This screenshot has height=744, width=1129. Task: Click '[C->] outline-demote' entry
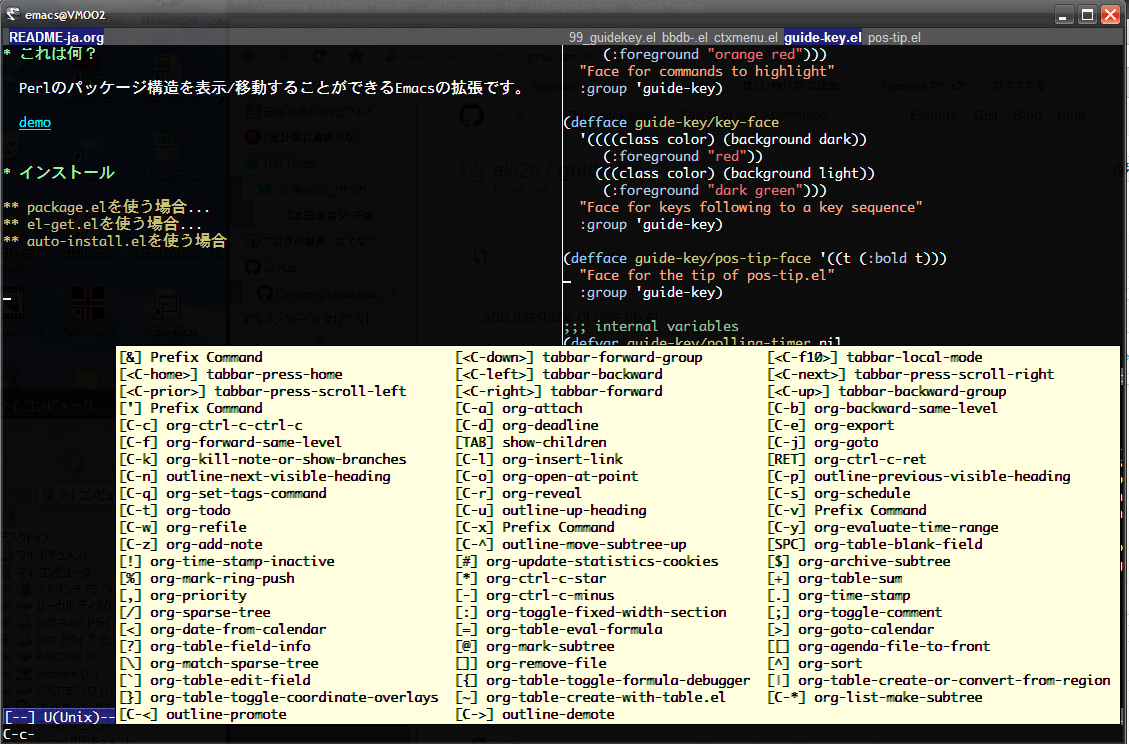(x=535, y=714)
